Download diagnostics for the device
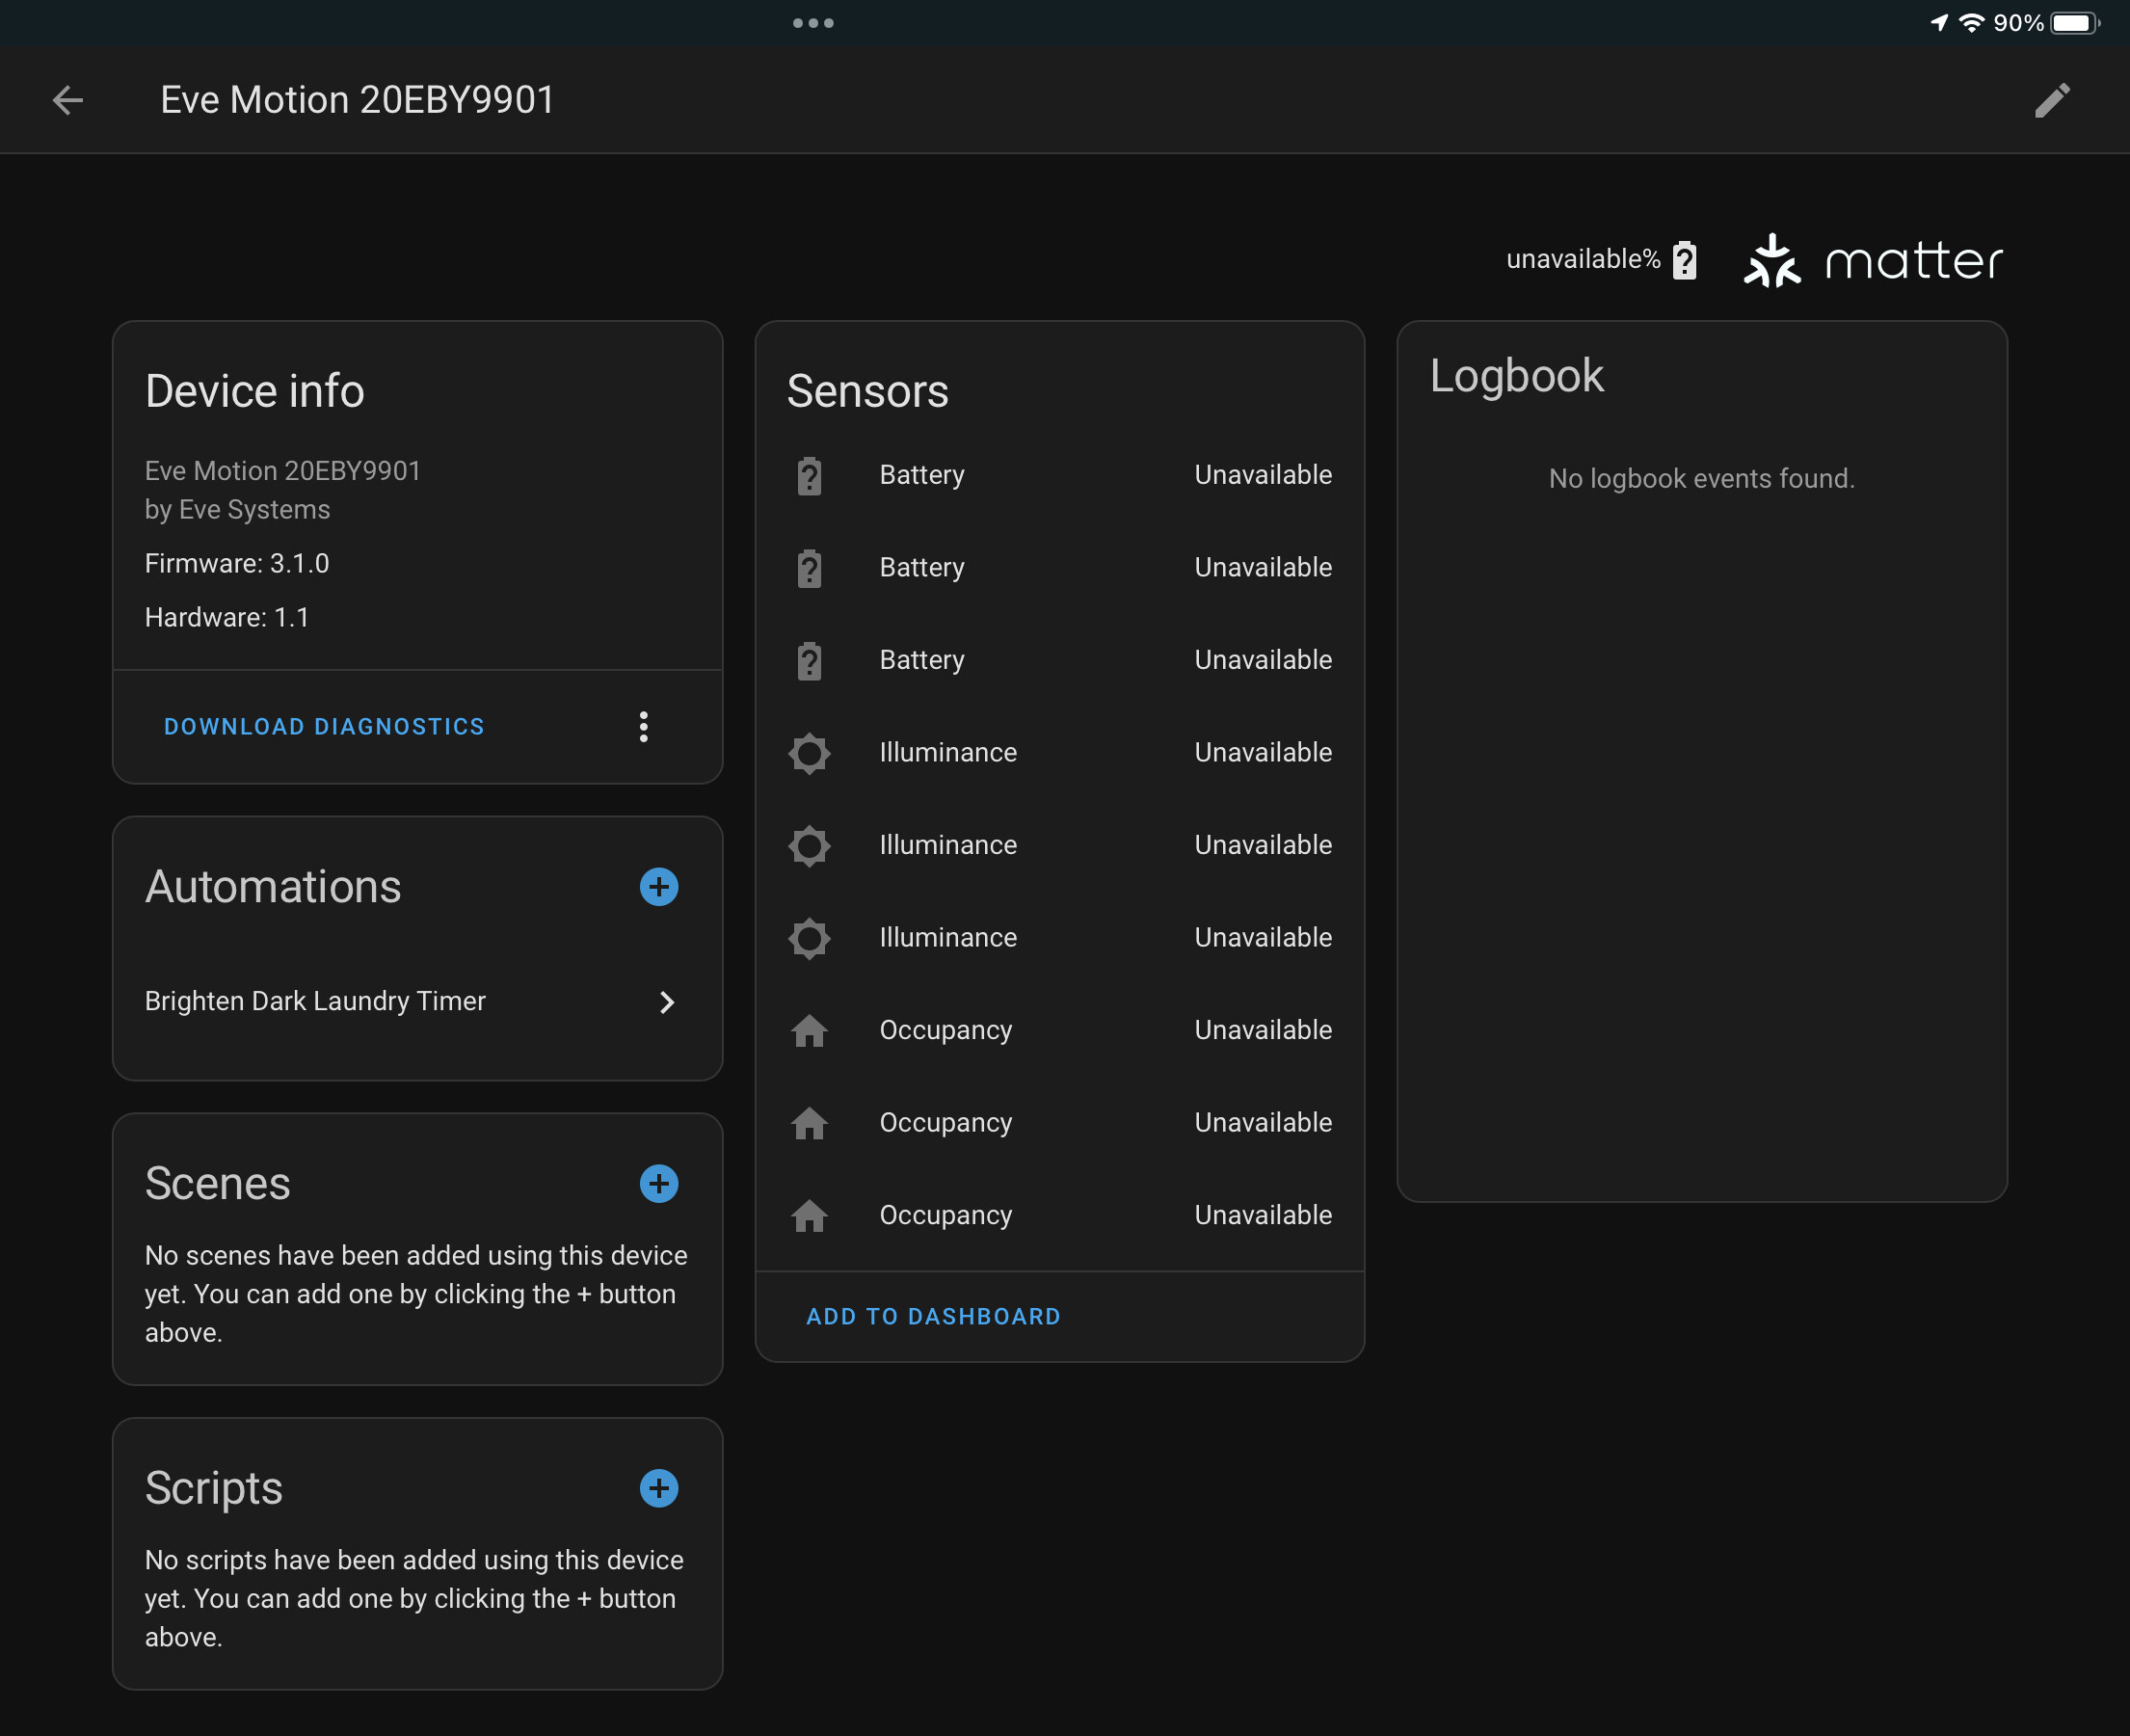The image size is (2130, 1736). pos(324,727)
